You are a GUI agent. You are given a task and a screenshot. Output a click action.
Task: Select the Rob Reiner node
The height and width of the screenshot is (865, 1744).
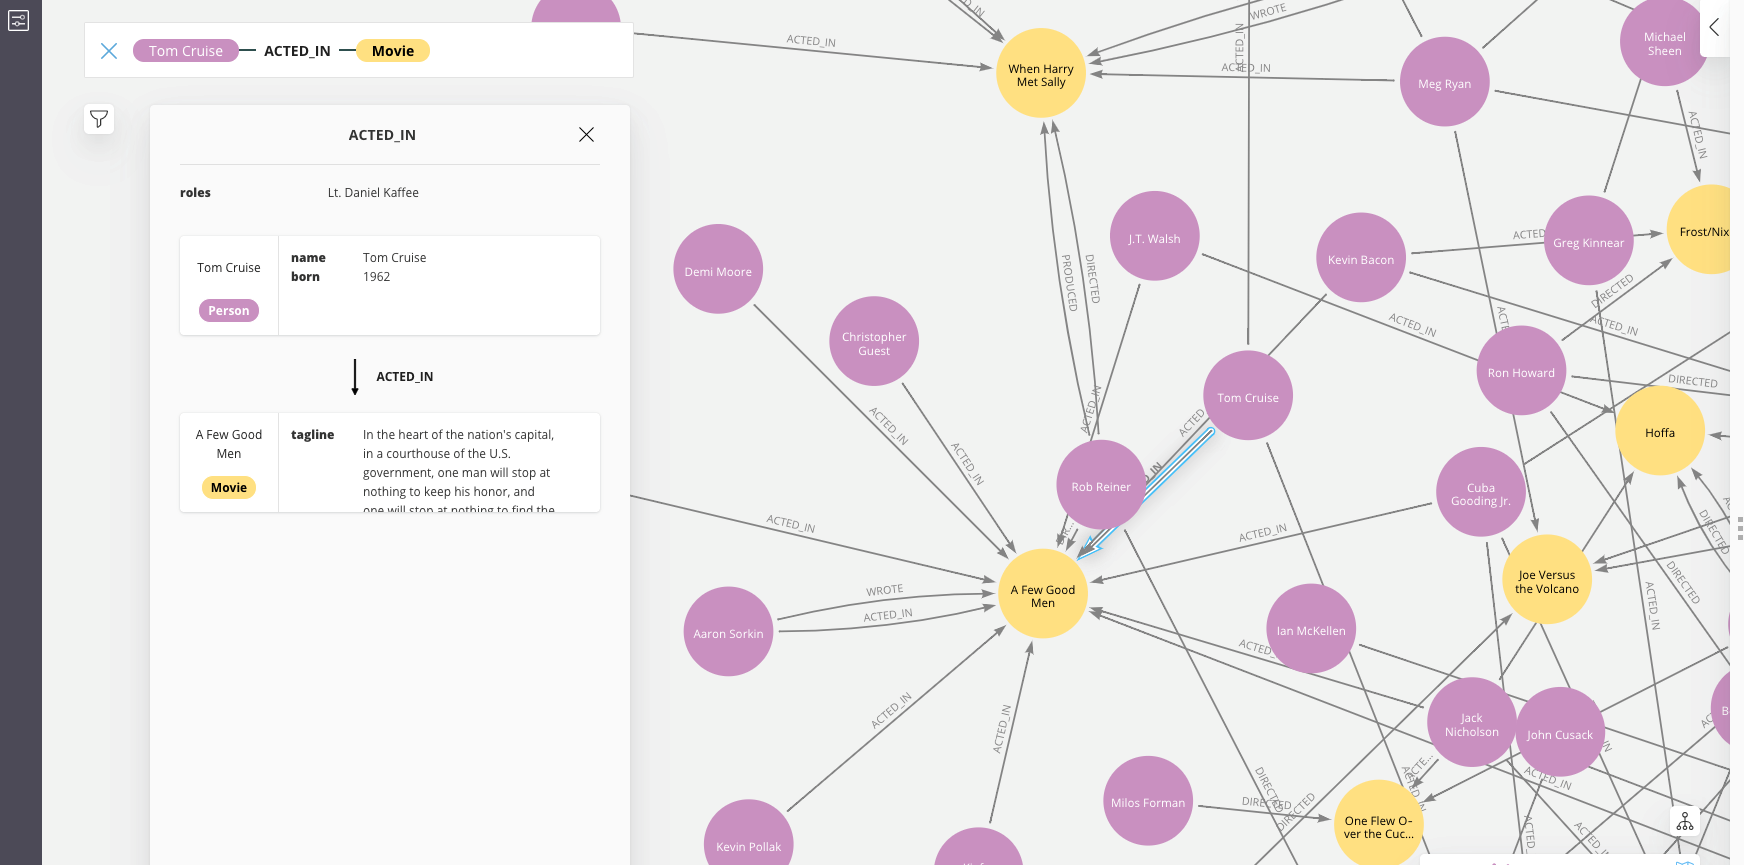point(1101,485)
